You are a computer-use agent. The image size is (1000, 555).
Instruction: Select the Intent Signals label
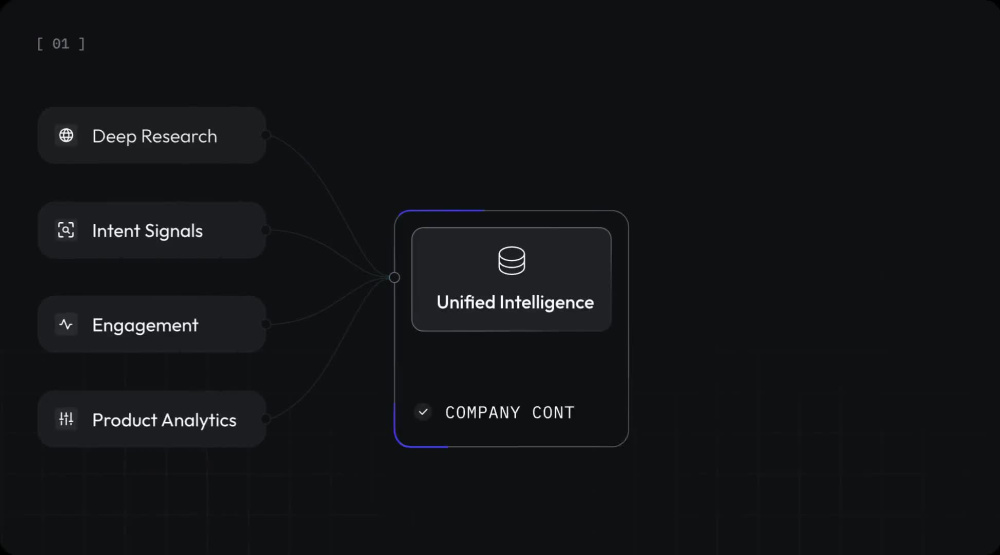click(147, 230)
